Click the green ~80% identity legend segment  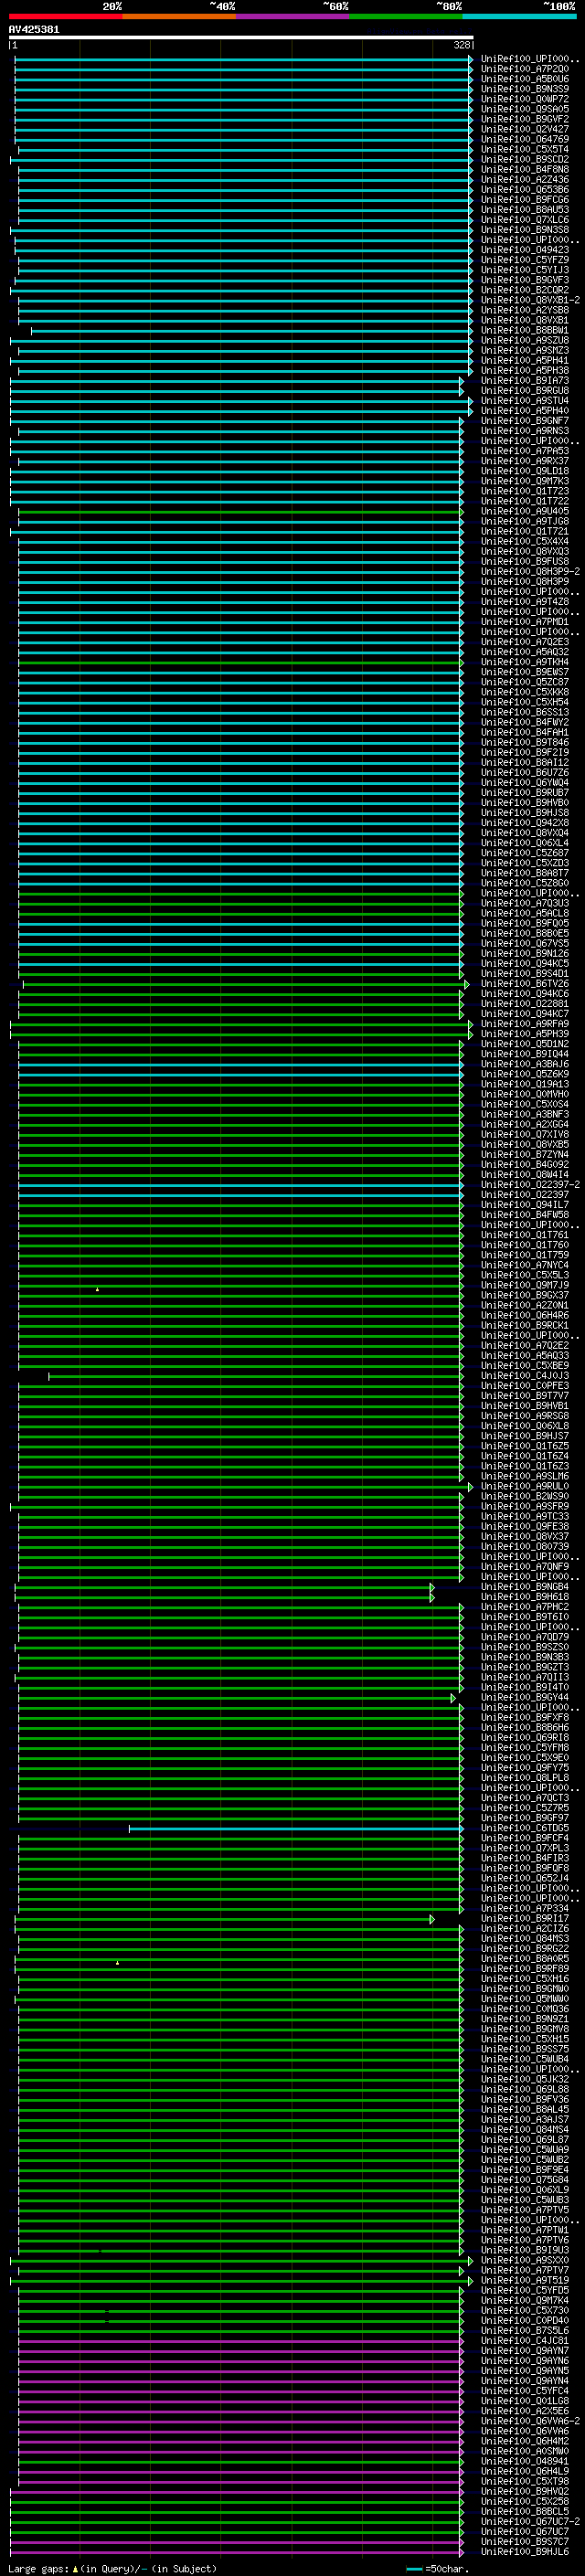click(x=405, y=16)
